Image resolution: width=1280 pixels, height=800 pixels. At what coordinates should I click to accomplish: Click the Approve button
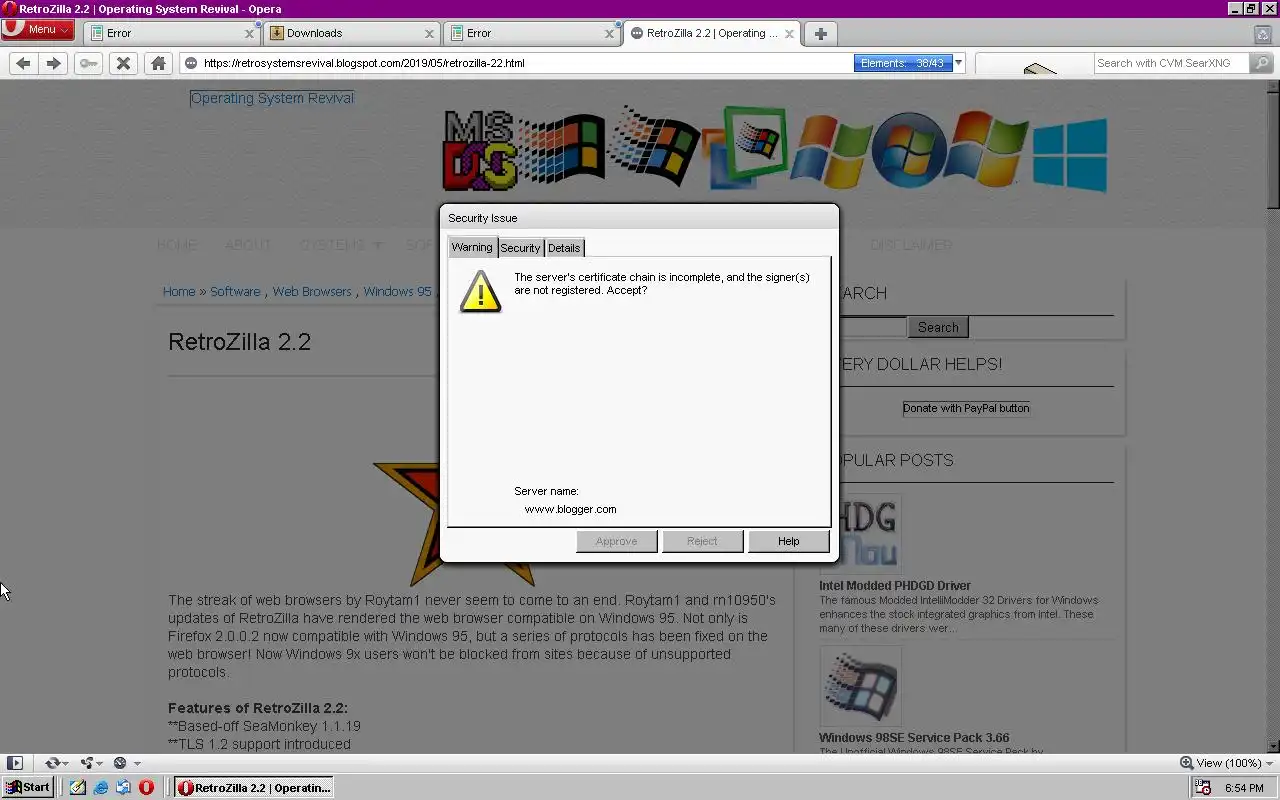click(x=616, y=541)
